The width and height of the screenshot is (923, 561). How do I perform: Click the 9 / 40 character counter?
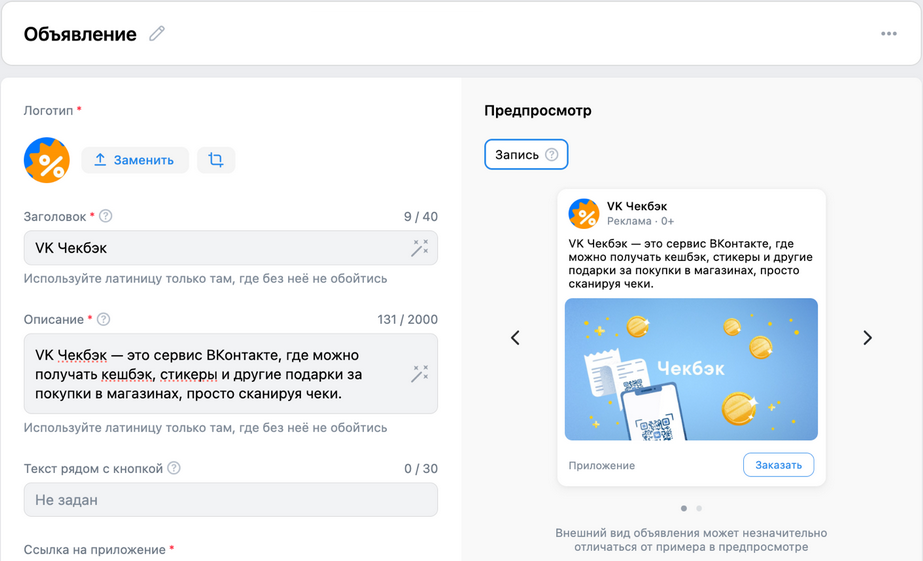coord(420,217)
